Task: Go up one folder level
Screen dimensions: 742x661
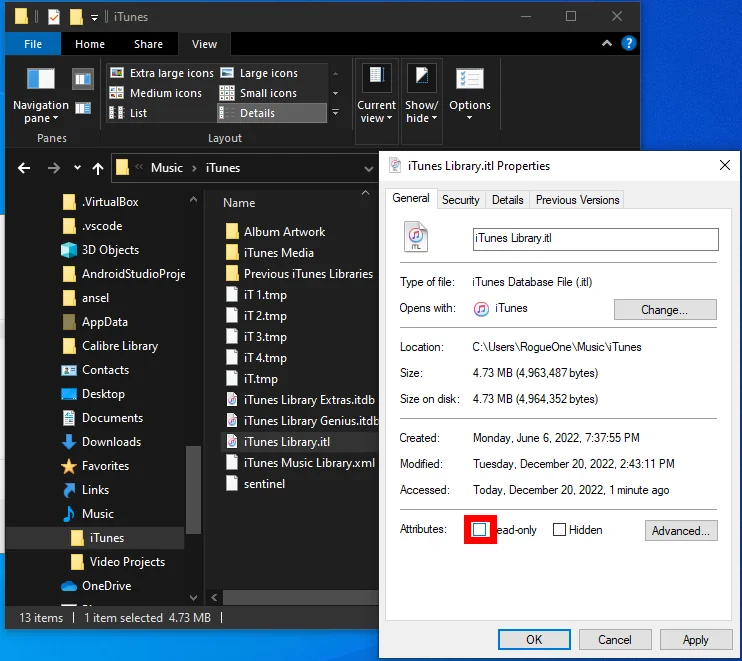Action: (98, 168)
